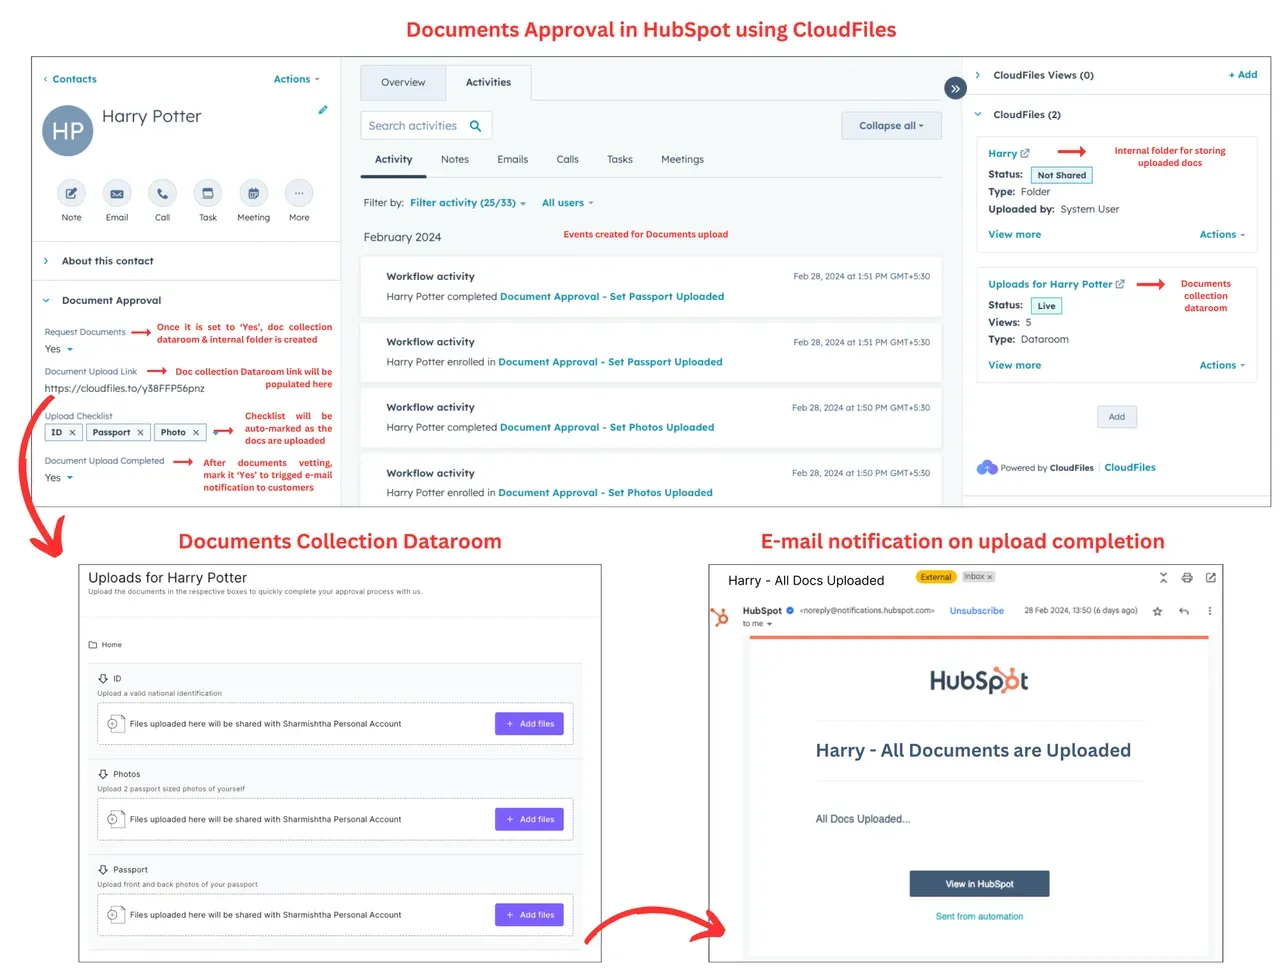Remove Photo tag from Upload Checklist
This screenshot has height=980, width=1280.
(x=196, y=433)
